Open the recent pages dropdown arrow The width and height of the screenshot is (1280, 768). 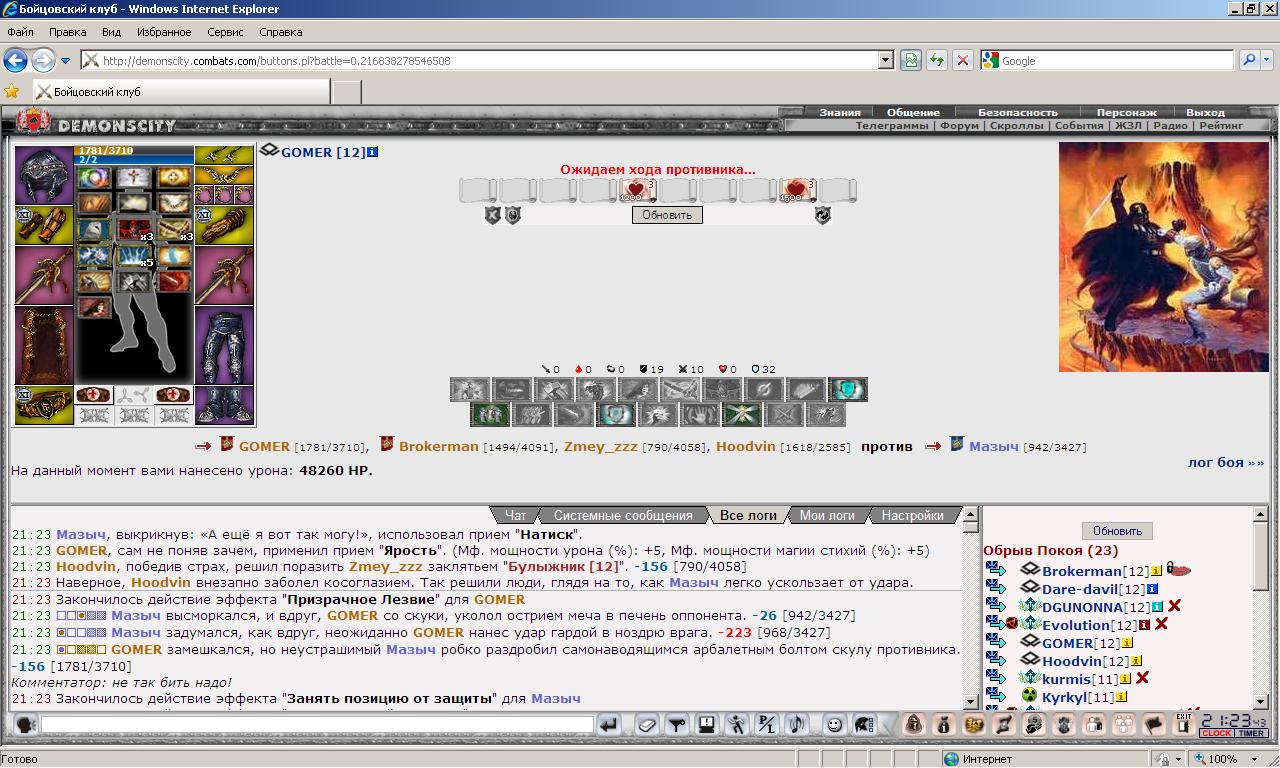(65, 60)
